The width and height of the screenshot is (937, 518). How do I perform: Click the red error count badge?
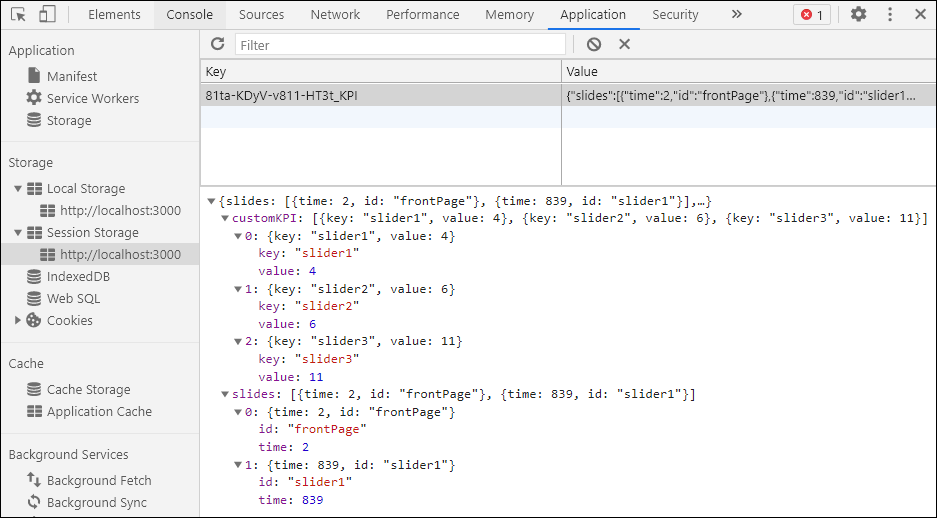coord(811,15)
